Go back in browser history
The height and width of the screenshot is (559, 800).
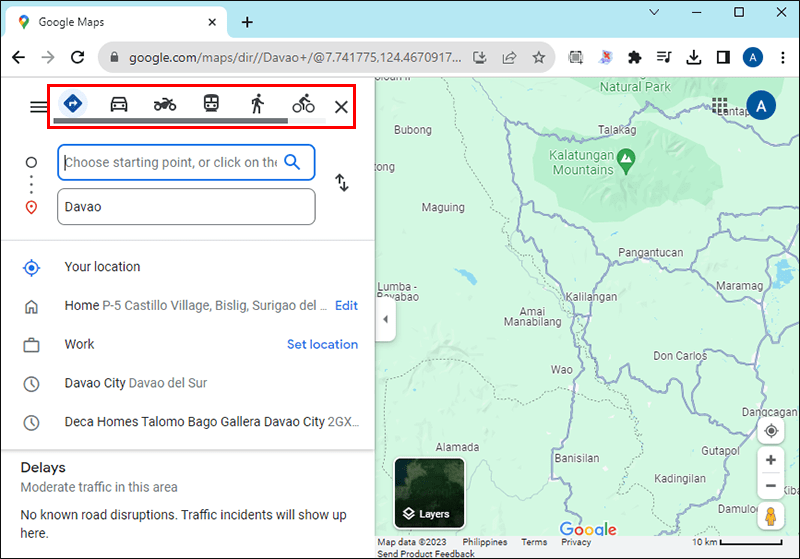18,57
